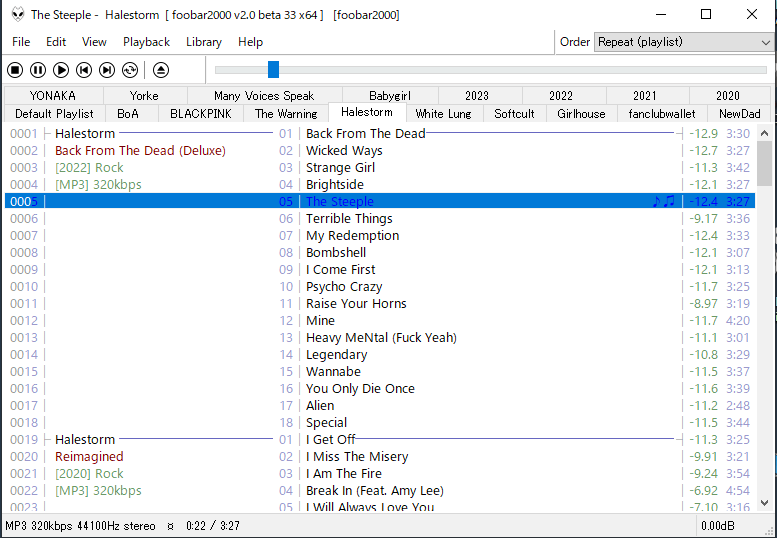The image size is (777, 538).
Task: Select the track Bombshell
Action: point(336,253)
